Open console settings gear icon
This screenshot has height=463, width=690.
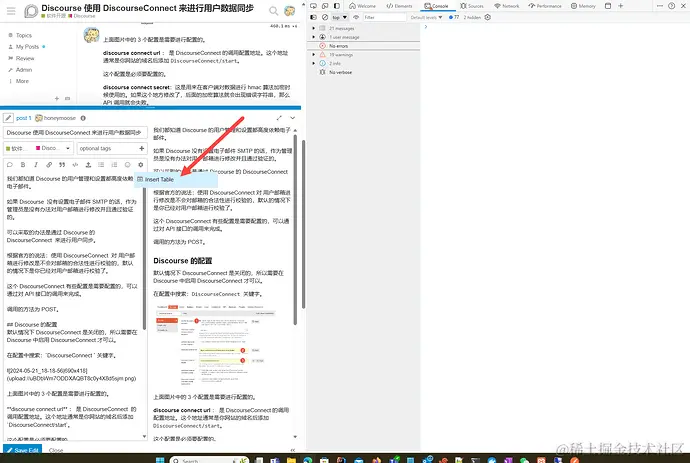[488, 17]
